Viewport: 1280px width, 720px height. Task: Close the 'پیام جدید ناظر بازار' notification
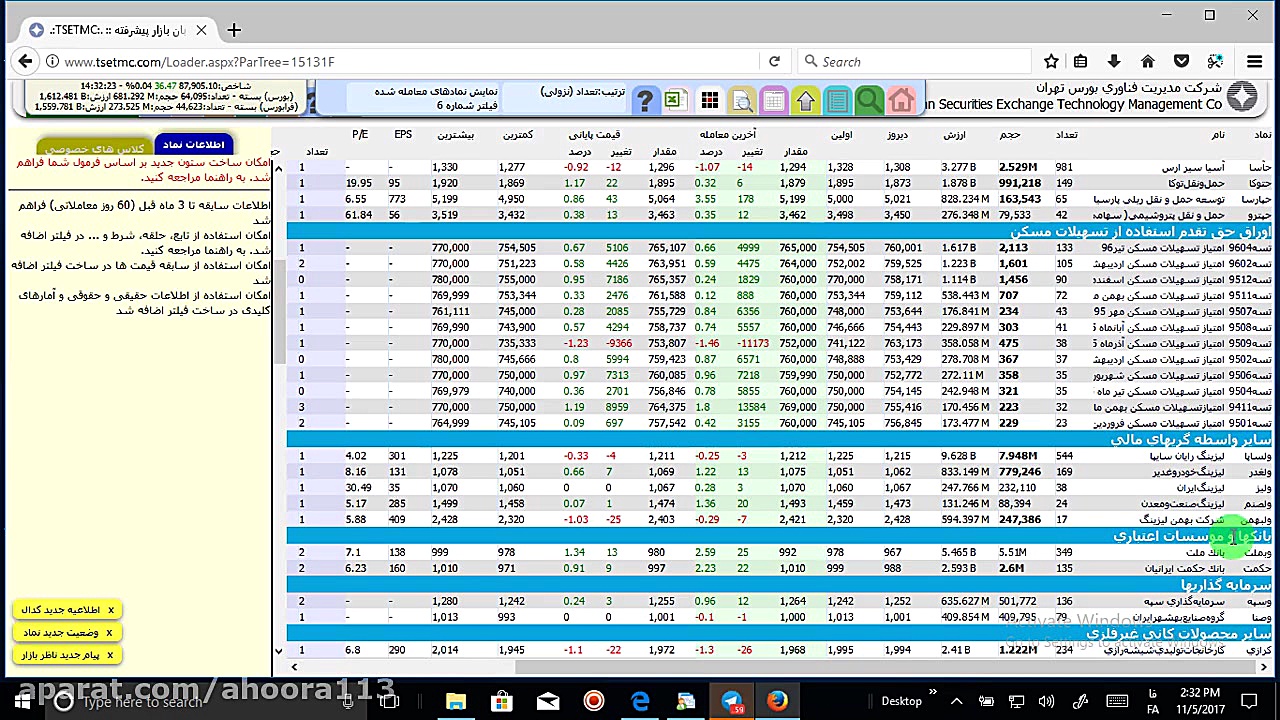pyautogui.click(x=110, y=655)
